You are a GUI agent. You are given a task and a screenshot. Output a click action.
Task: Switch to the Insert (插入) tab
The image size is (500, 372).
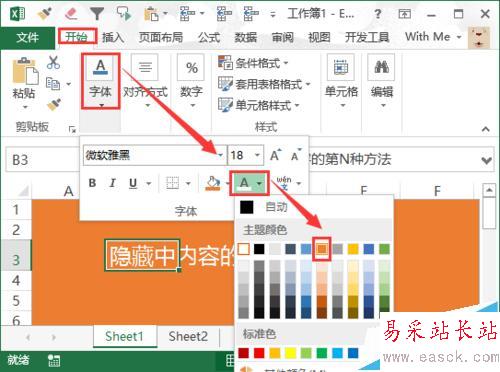pos(113,37)
